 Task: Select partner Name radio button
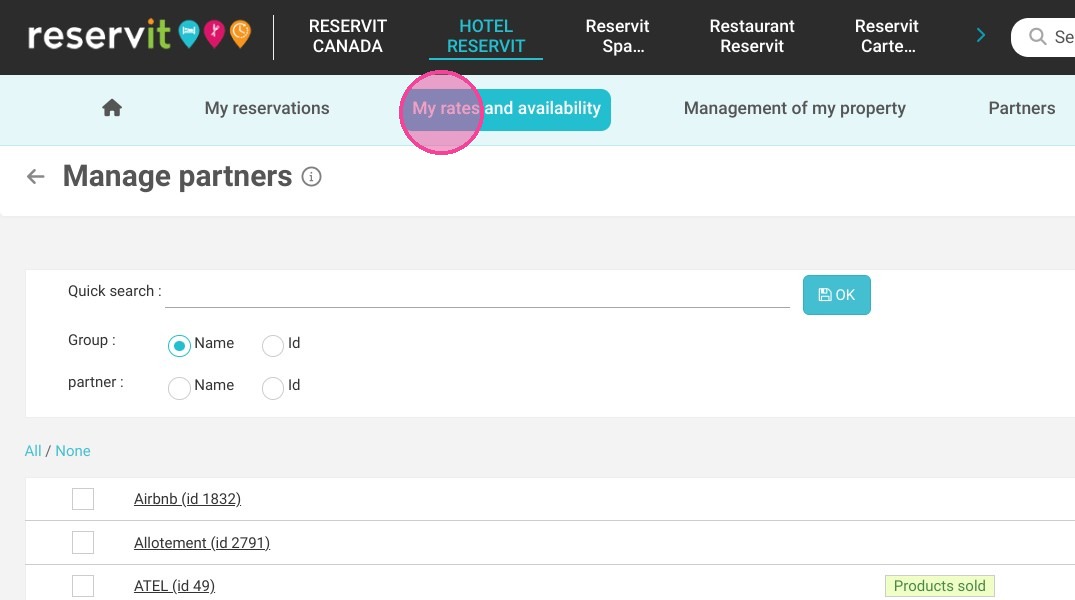tap(179, 388)
